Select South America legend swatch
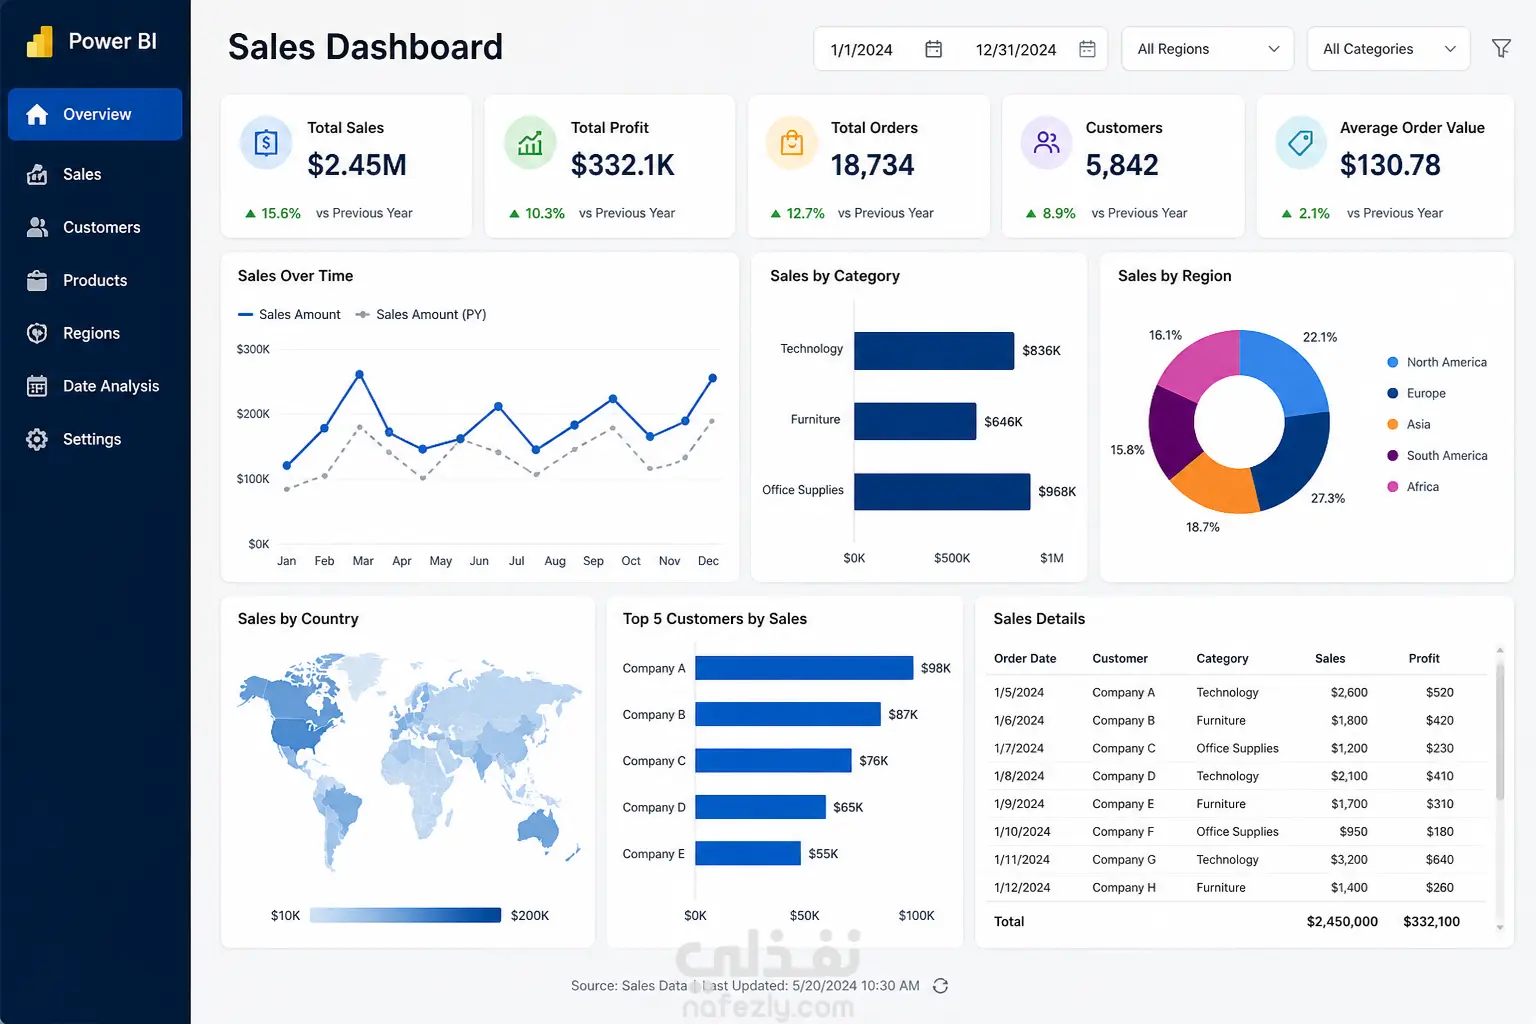 click(x=1393, y=456)
